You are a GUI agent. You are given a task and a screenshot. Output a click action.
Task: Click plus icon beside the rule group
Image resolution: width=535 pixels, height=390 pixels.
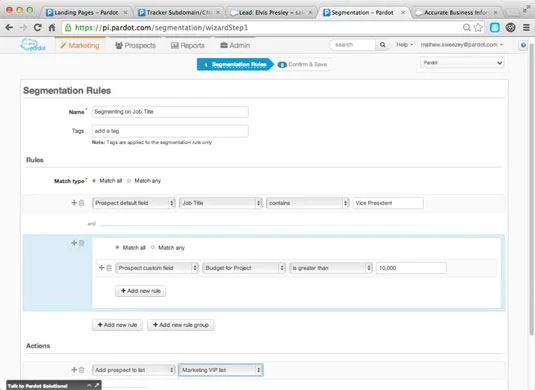74,243
